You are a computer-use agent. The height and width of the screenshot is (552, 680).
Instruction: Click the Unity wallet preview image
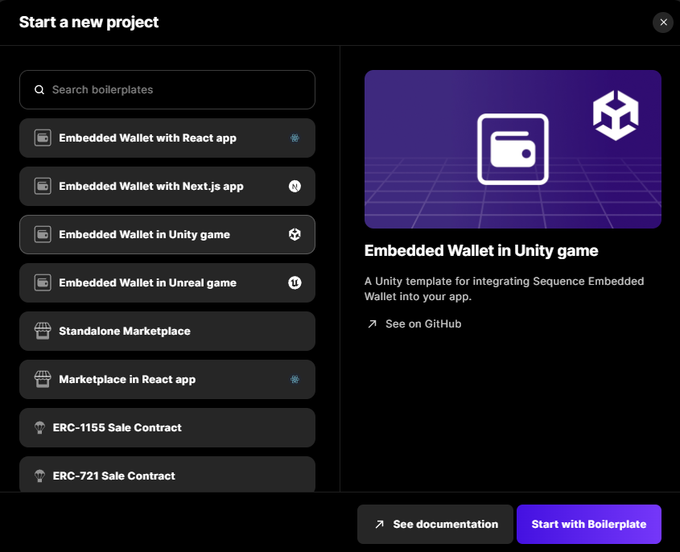(513, 149)
